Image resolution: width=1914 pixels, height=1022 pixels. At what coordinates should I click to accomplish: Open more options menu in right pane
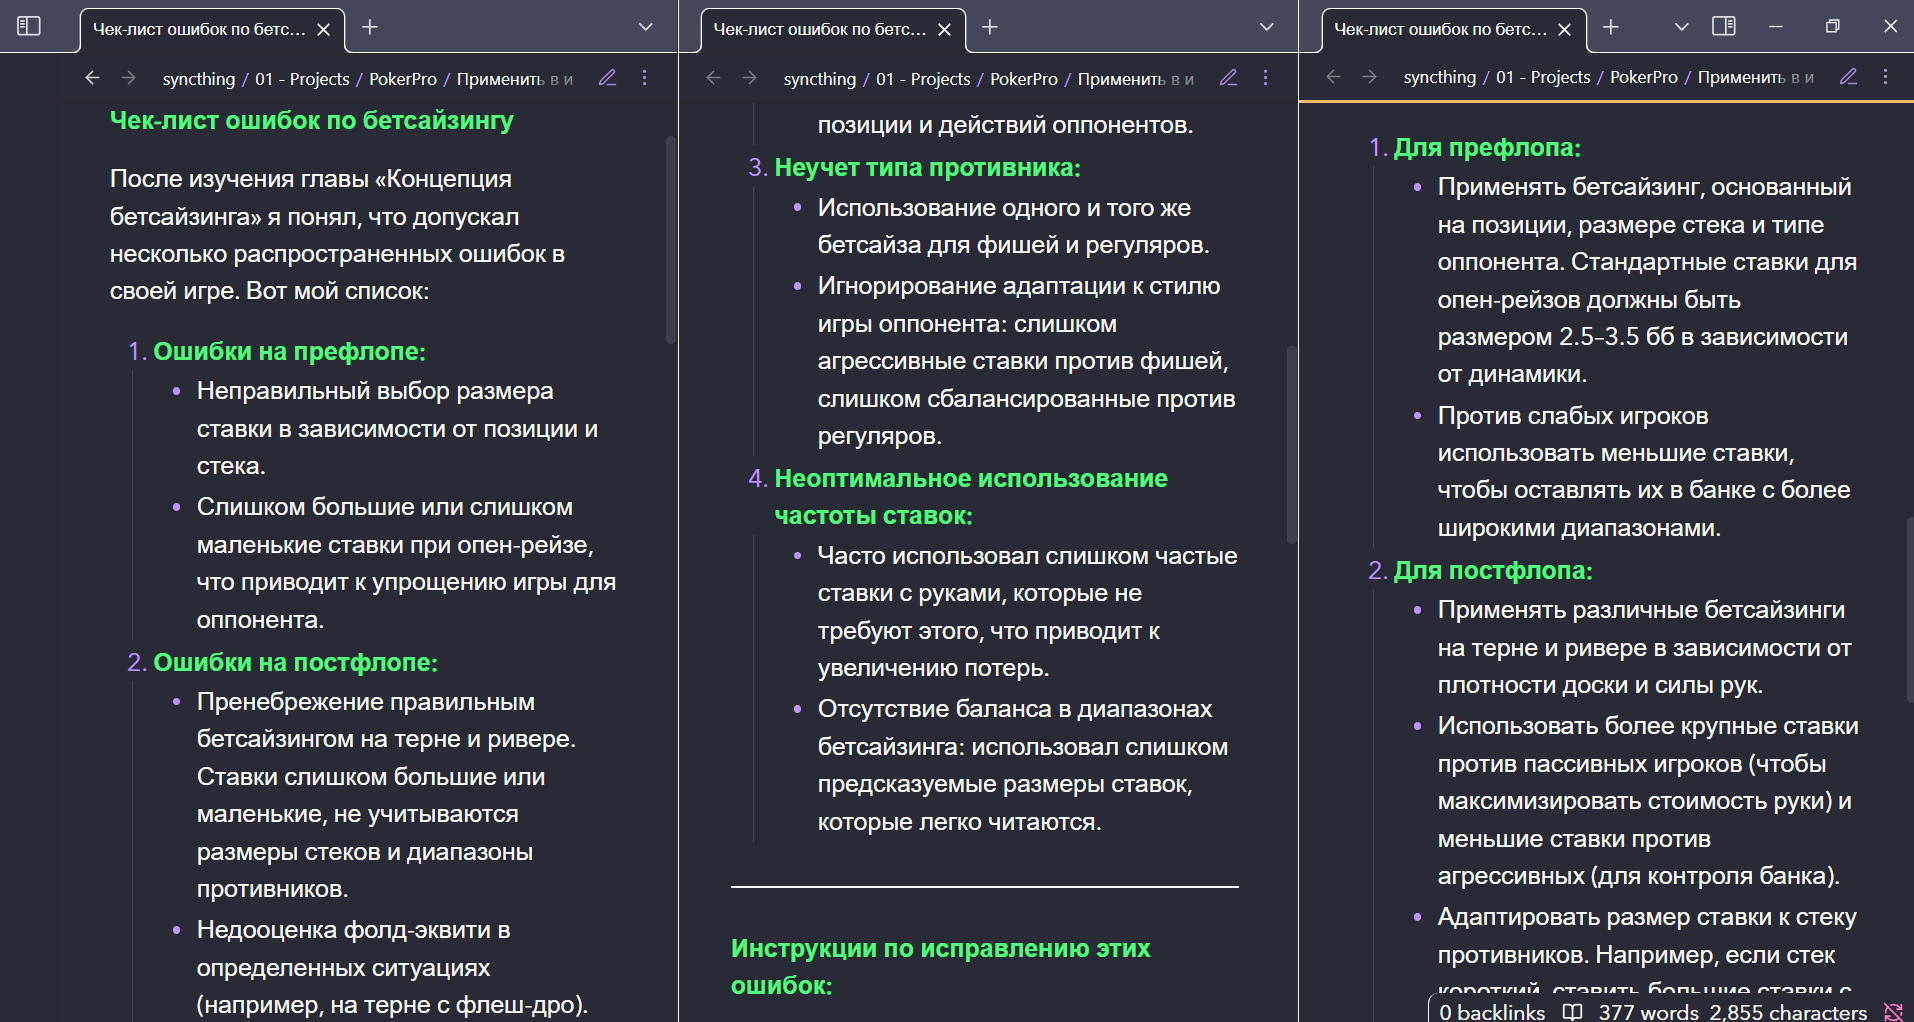click(x=1886, y=77)
